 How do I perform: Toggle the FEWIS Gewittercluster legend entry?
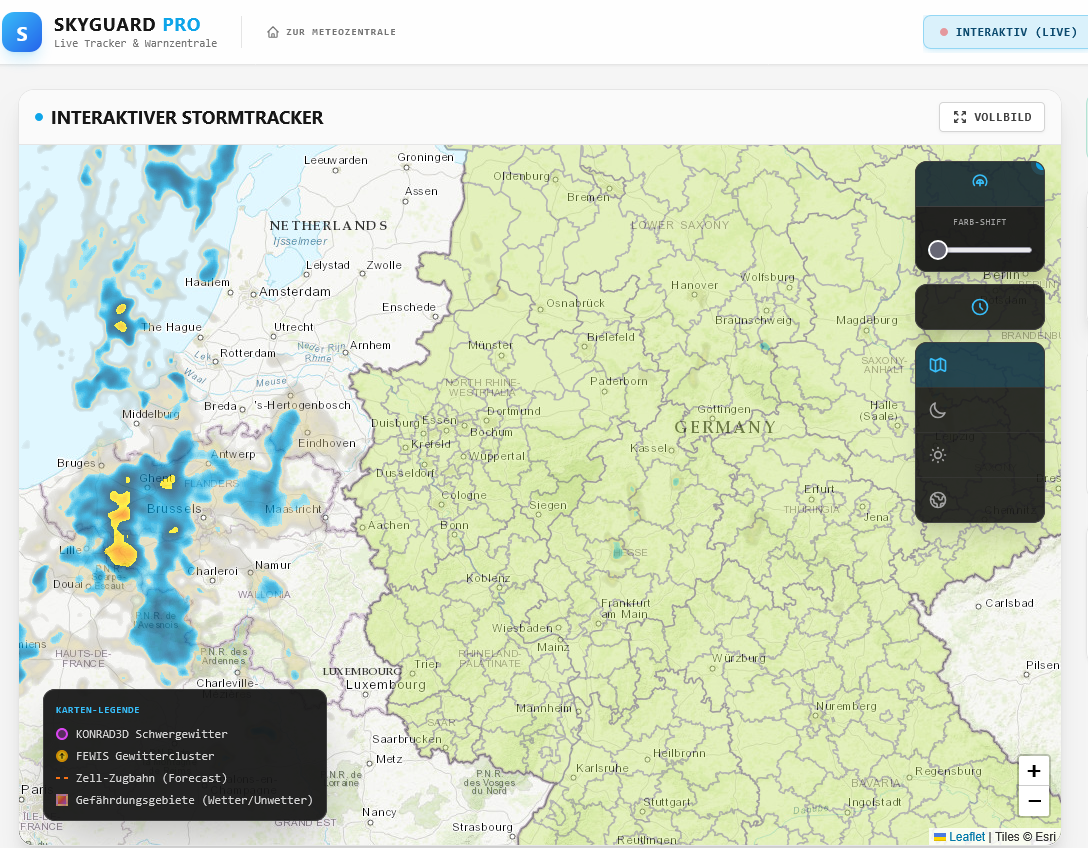pyautogui.click(x=62, y=756)
